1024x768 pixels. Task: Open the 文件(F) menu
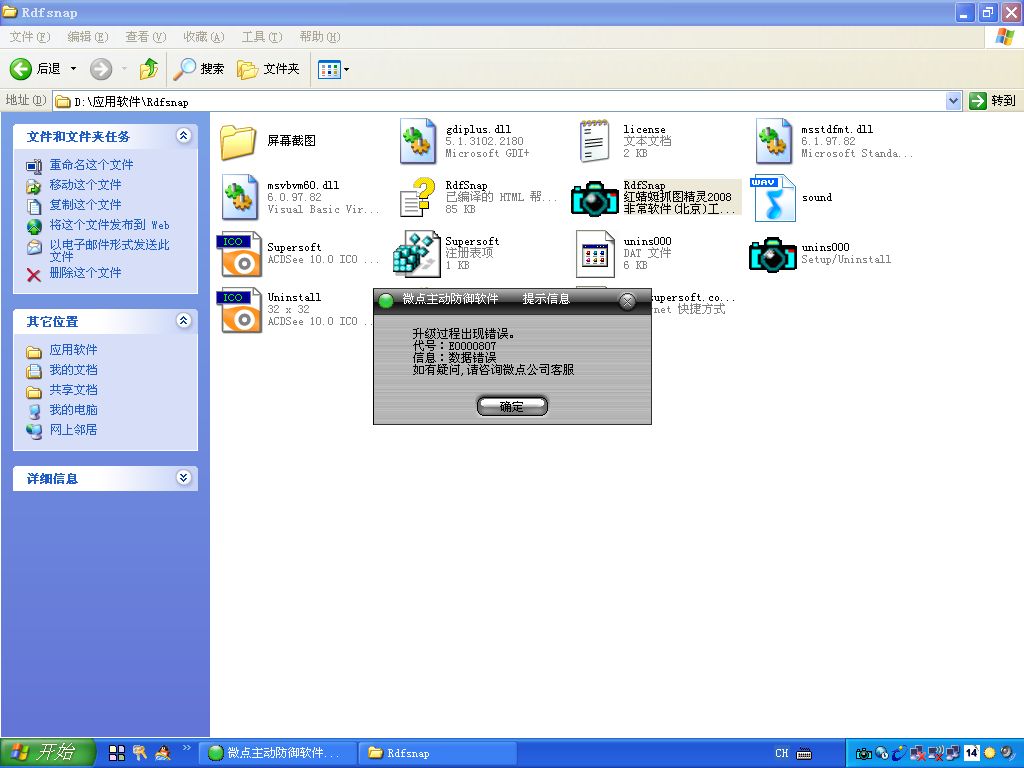pyautogui.click(x=30, y=37)
